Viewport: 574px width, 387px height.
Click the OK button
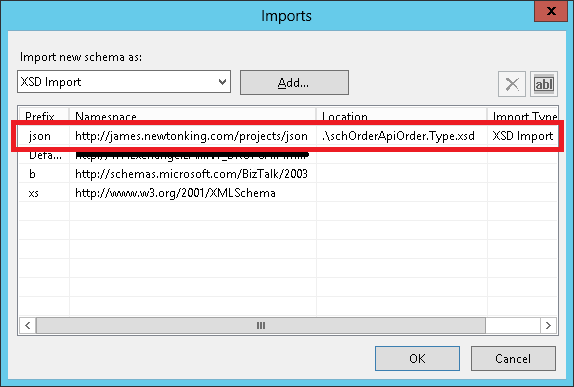[x=417, y=358]
